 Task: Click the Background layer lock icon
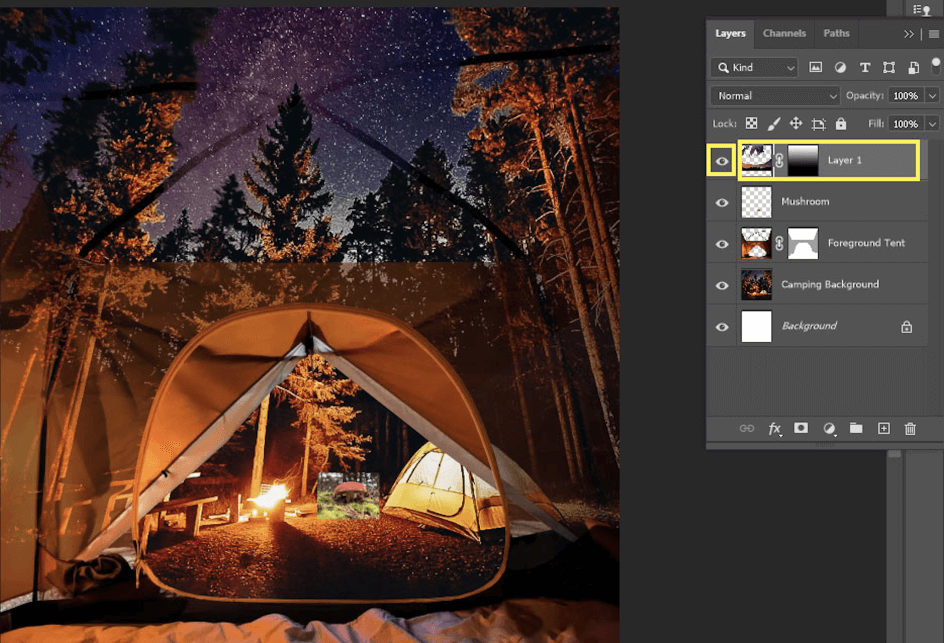tap(906, 327)
